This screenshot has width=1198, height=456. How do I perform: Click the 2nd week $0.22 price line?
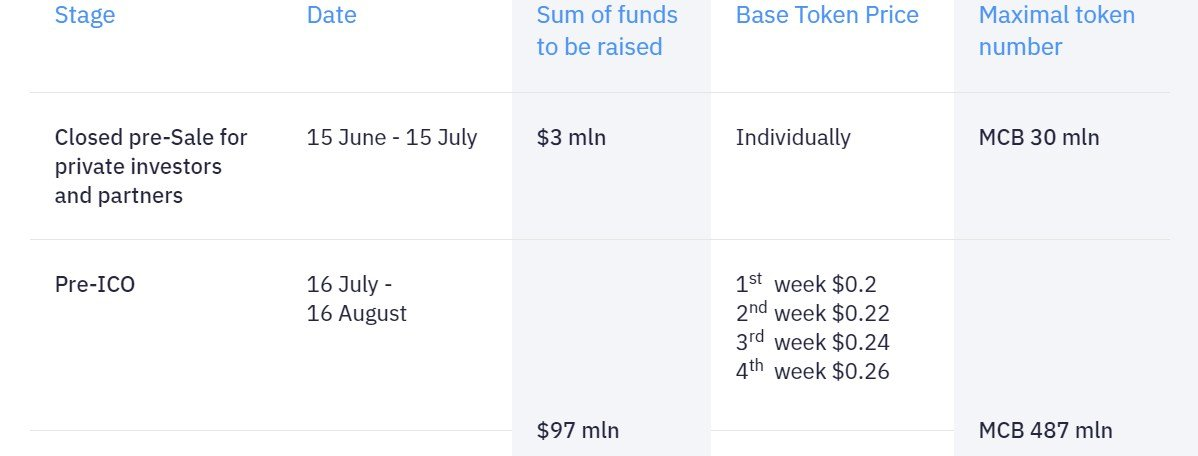tap(812, 313)
